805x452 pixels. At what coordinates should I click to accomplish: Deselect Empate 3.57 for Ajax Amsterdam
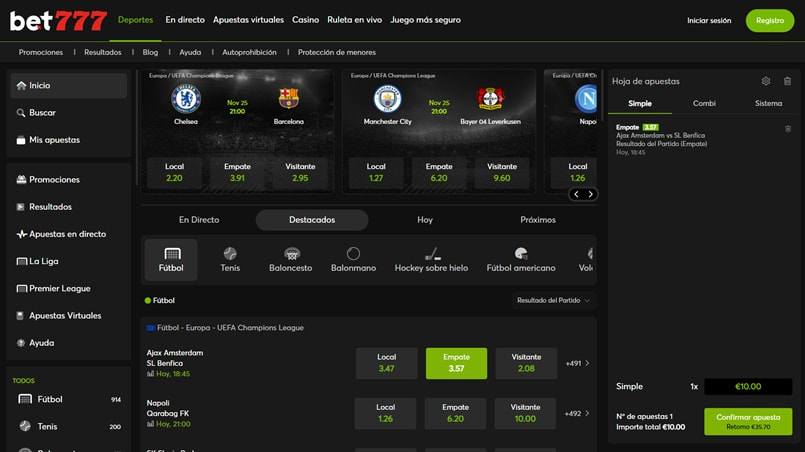tap(456, 363)
